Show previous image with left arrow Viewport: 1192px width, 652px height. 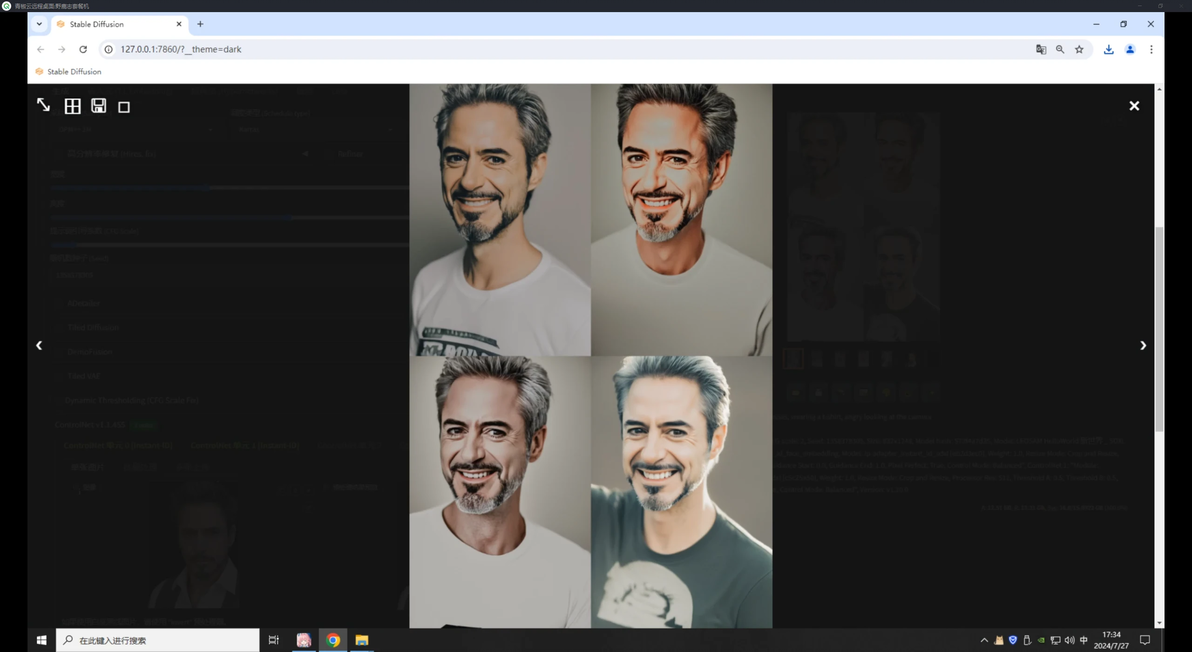pos(39,345)
